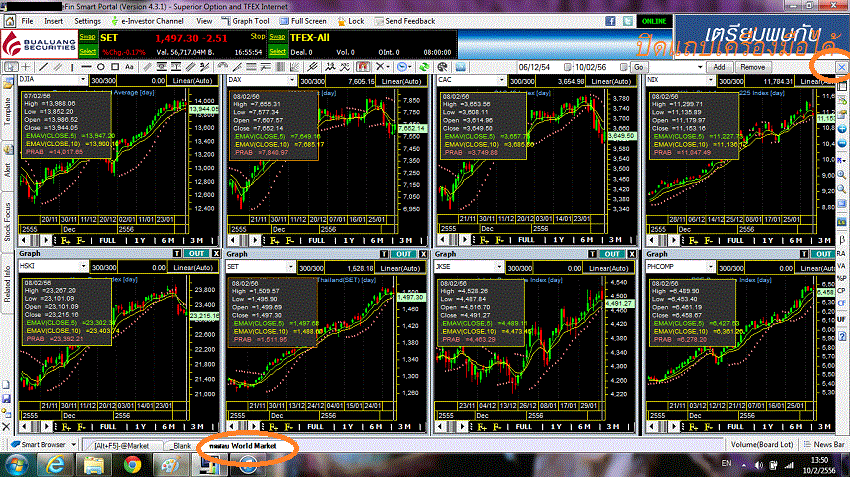This screenshot has height=477, width=850.
Task: Open the DAX symbol dropdown
Action: coord(292,80)
